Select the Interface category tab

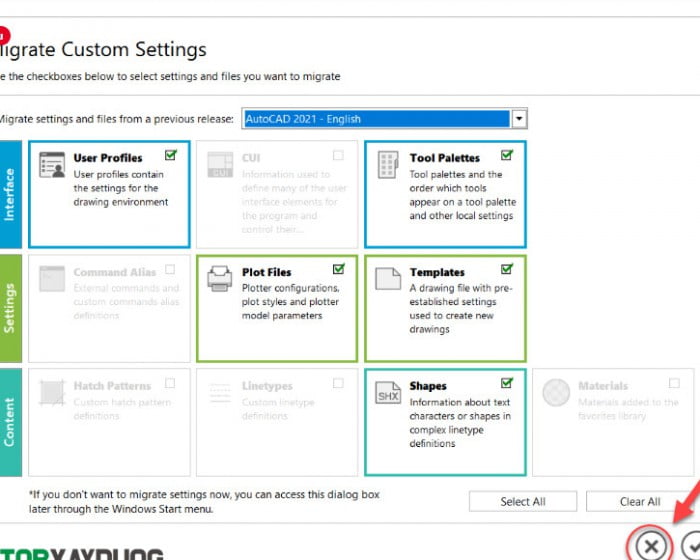click(10, 194)
